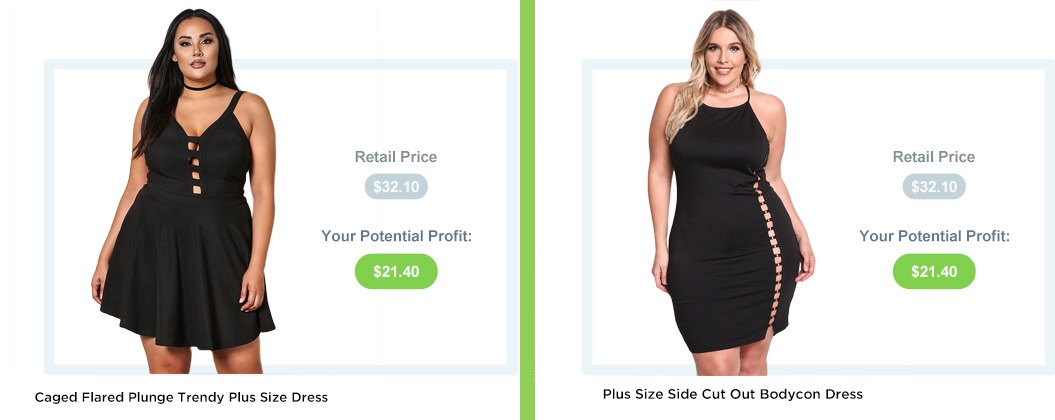Select the right product's Retail Price label

pos(933,157)
